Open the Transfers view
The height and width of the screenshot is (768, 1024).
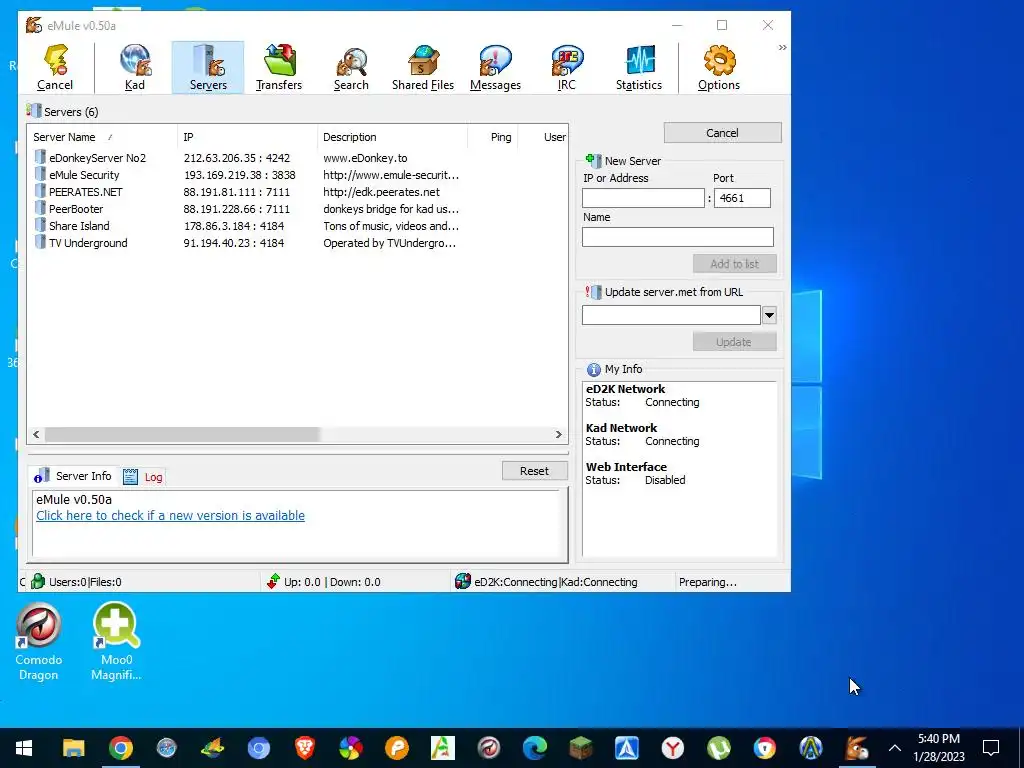click(279, 67)
